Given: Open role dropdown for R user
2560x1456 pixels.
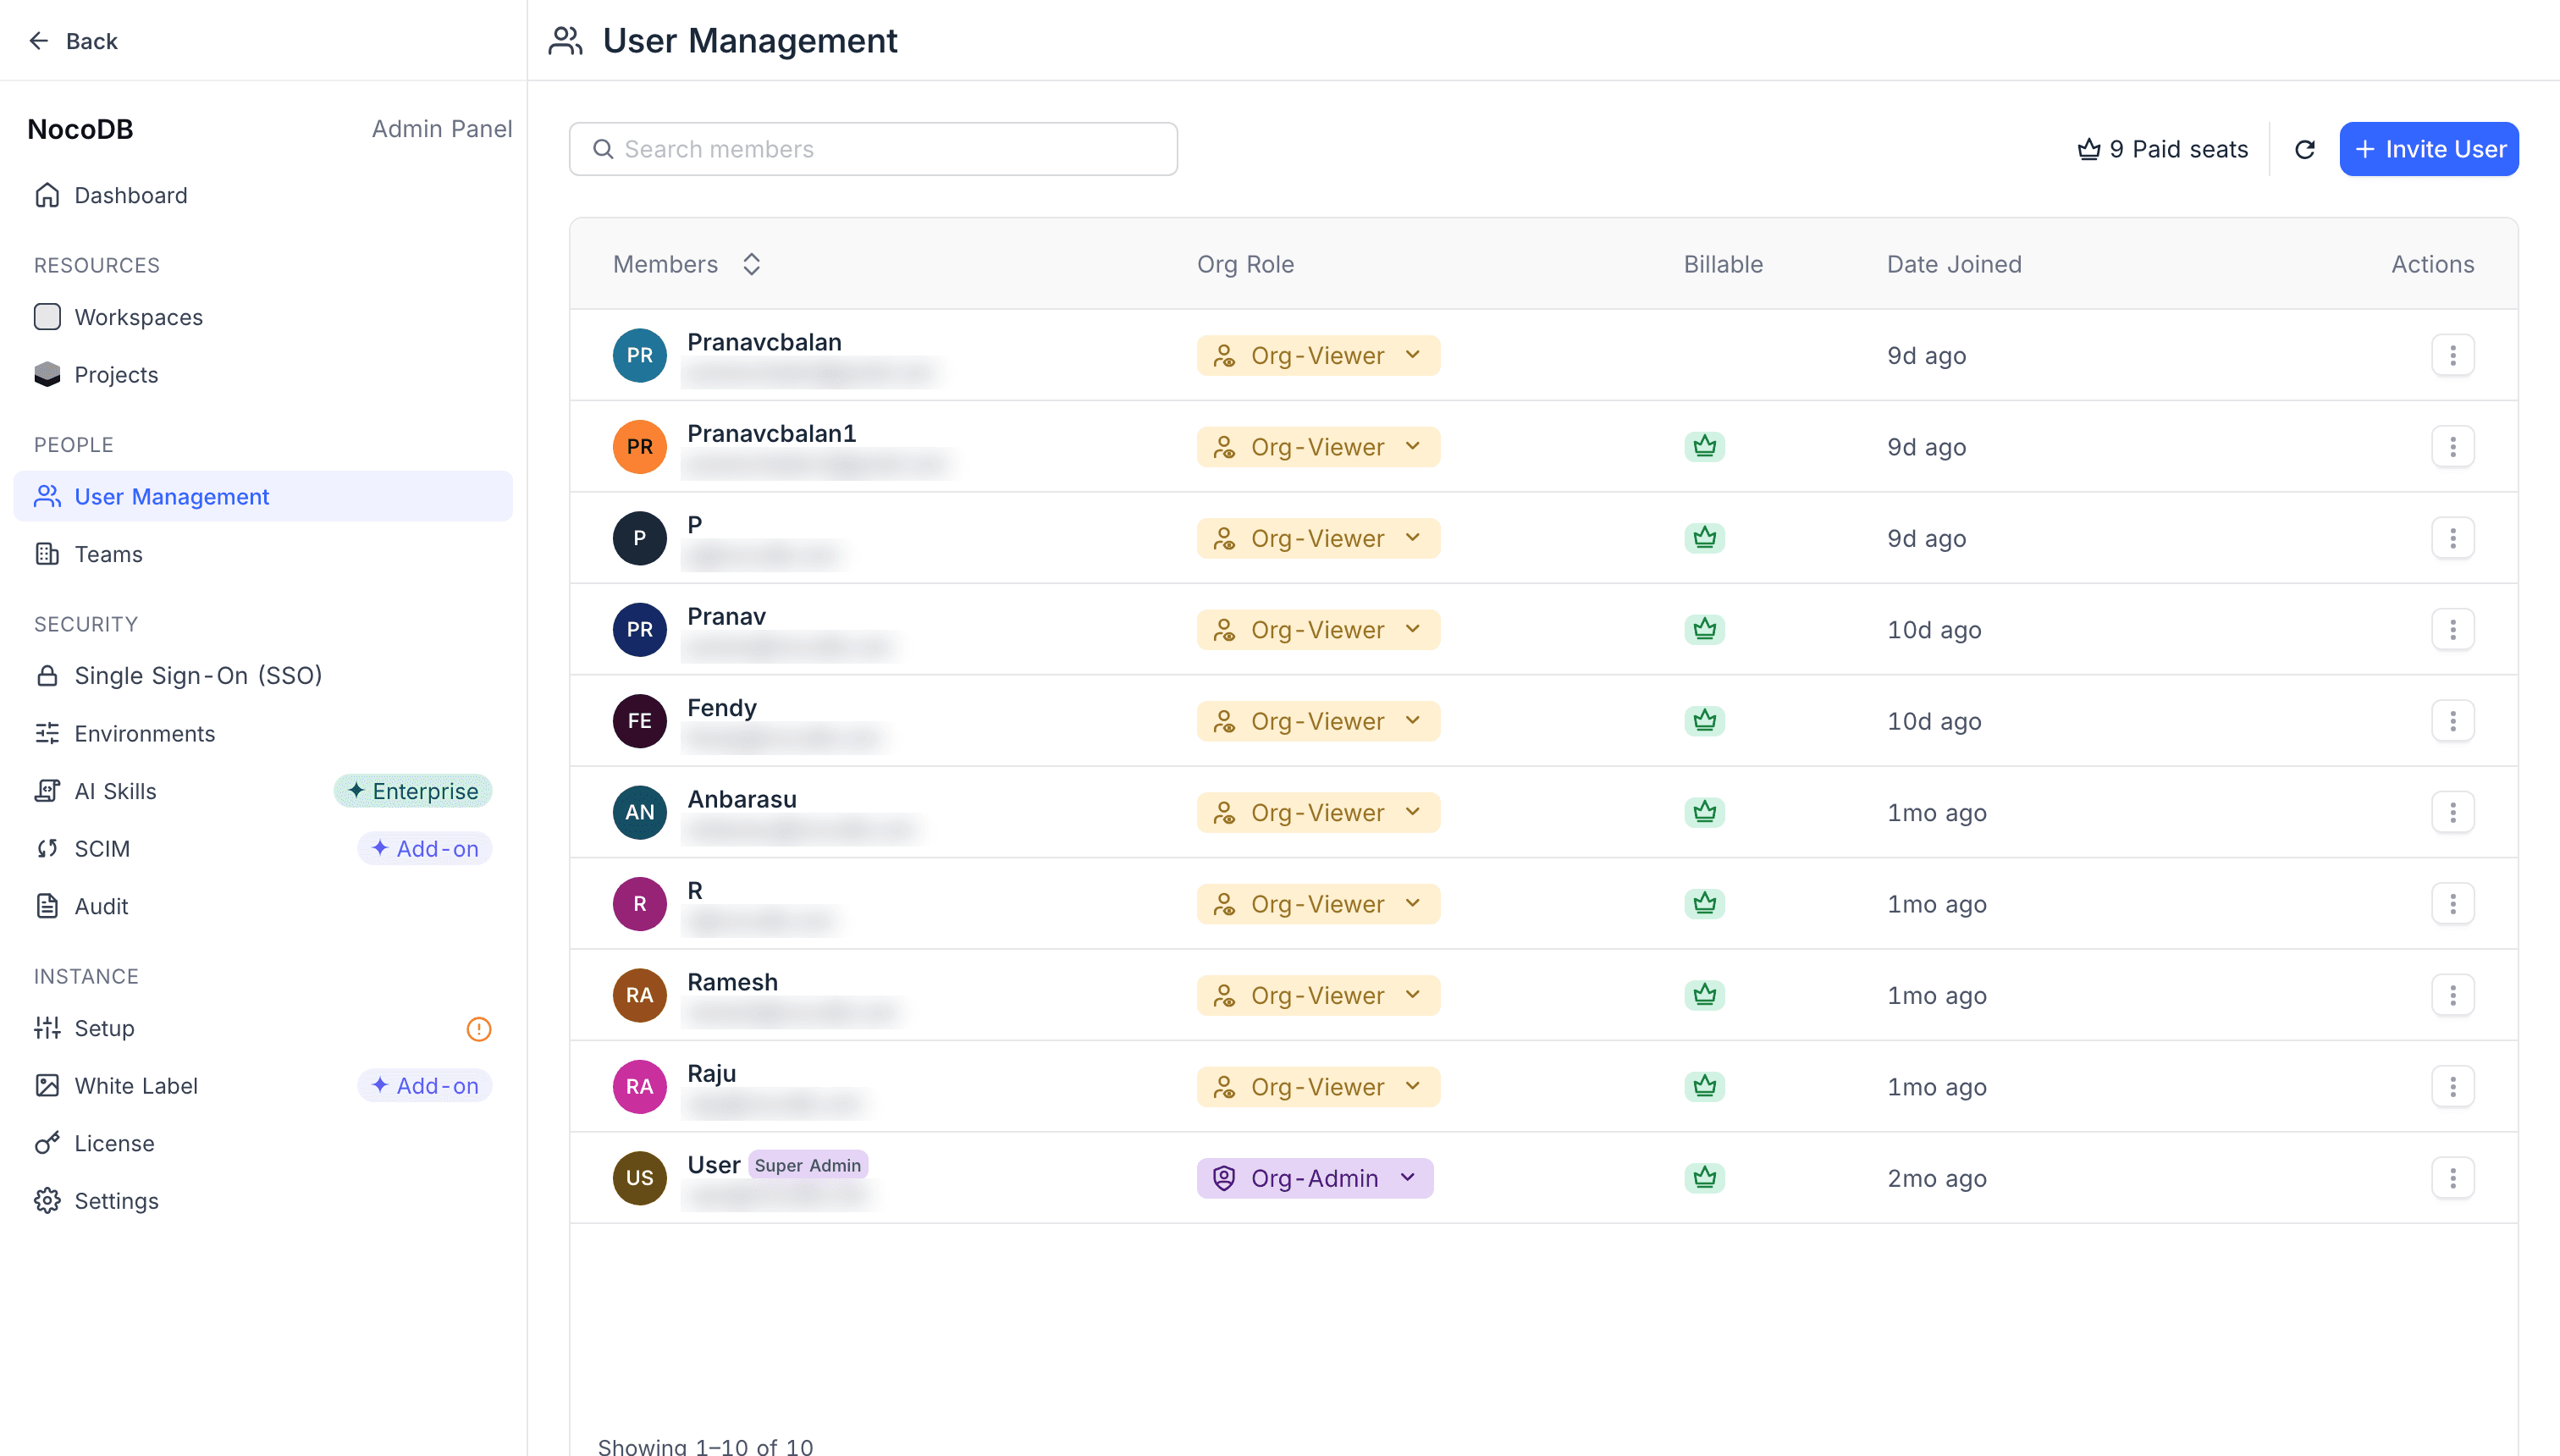Looking at the screenshot, I should (1318, 904).
